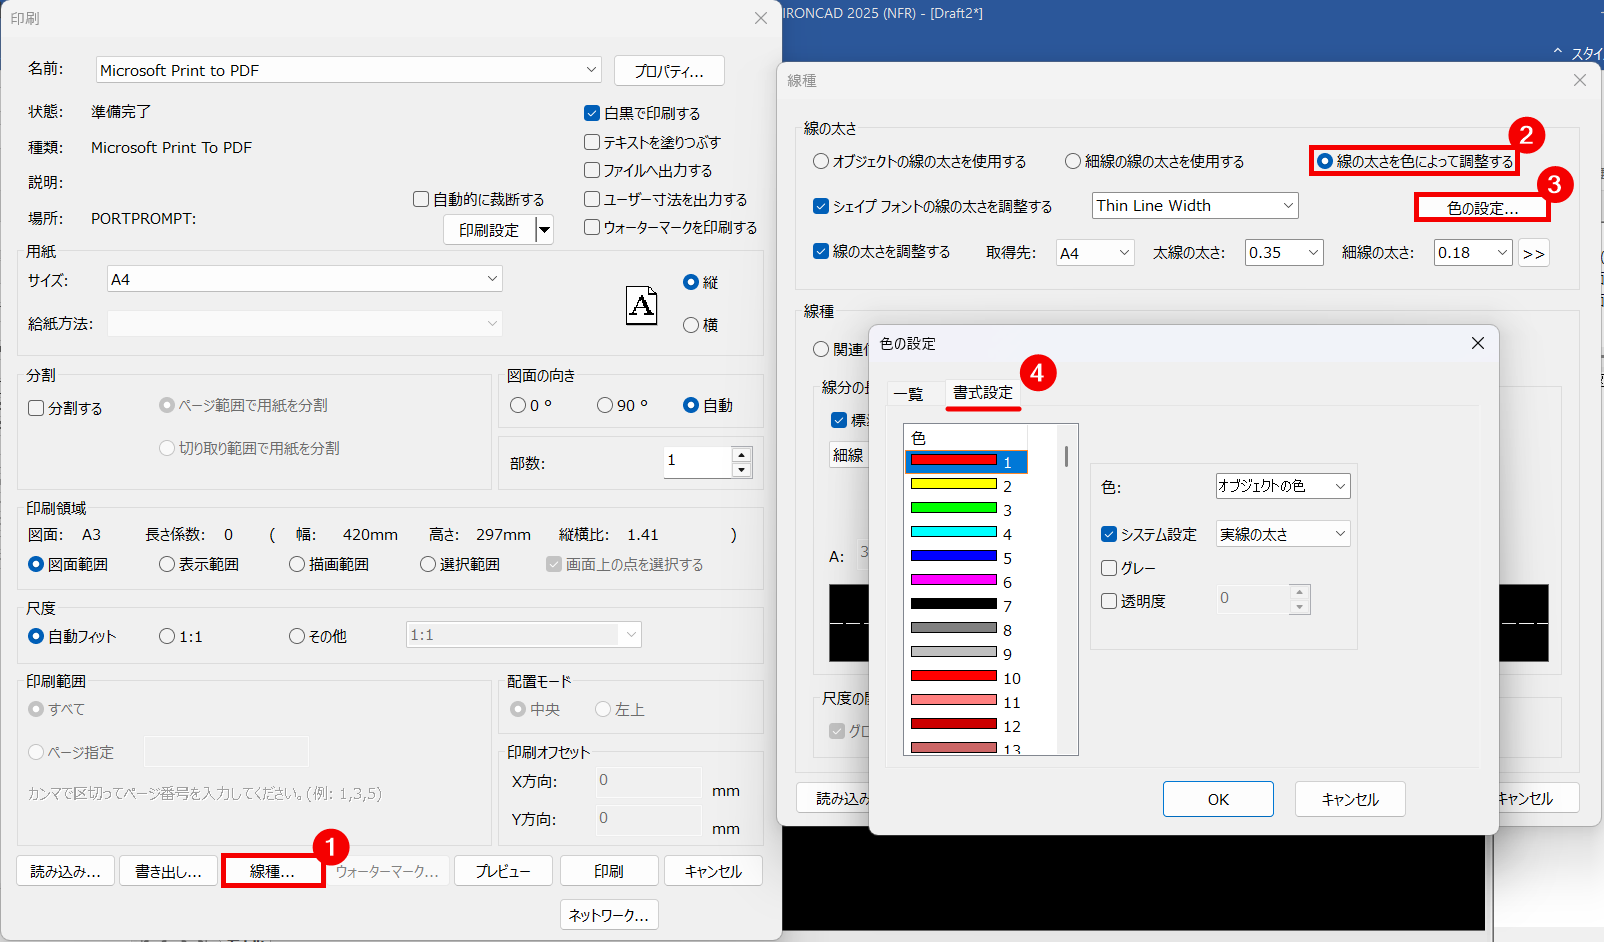1604x942 pixels.
Task: Increment the 部数 copies stepper
Action: (x=741, y=455)
